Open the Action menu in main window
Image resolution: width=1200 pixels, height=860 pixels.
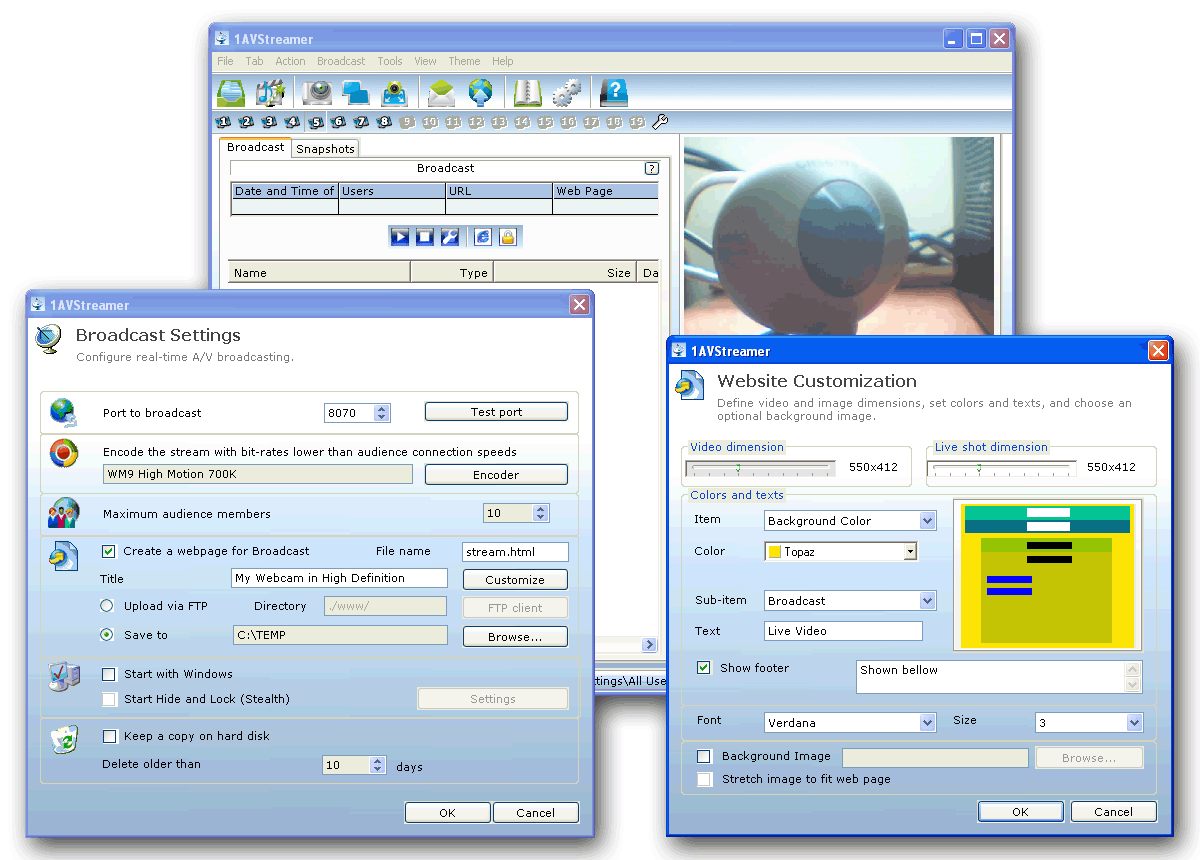[x=290, y=61]
